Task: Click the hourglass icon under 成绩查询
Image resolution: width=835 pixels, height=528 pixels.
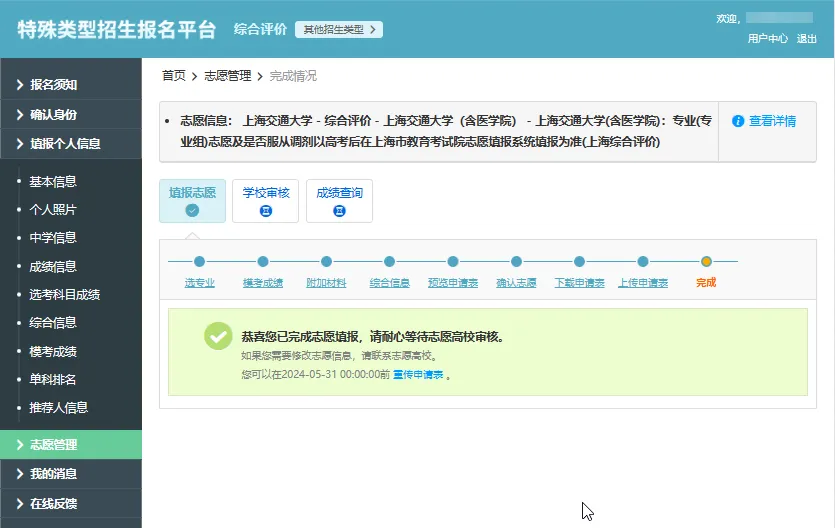Action: 339,211
